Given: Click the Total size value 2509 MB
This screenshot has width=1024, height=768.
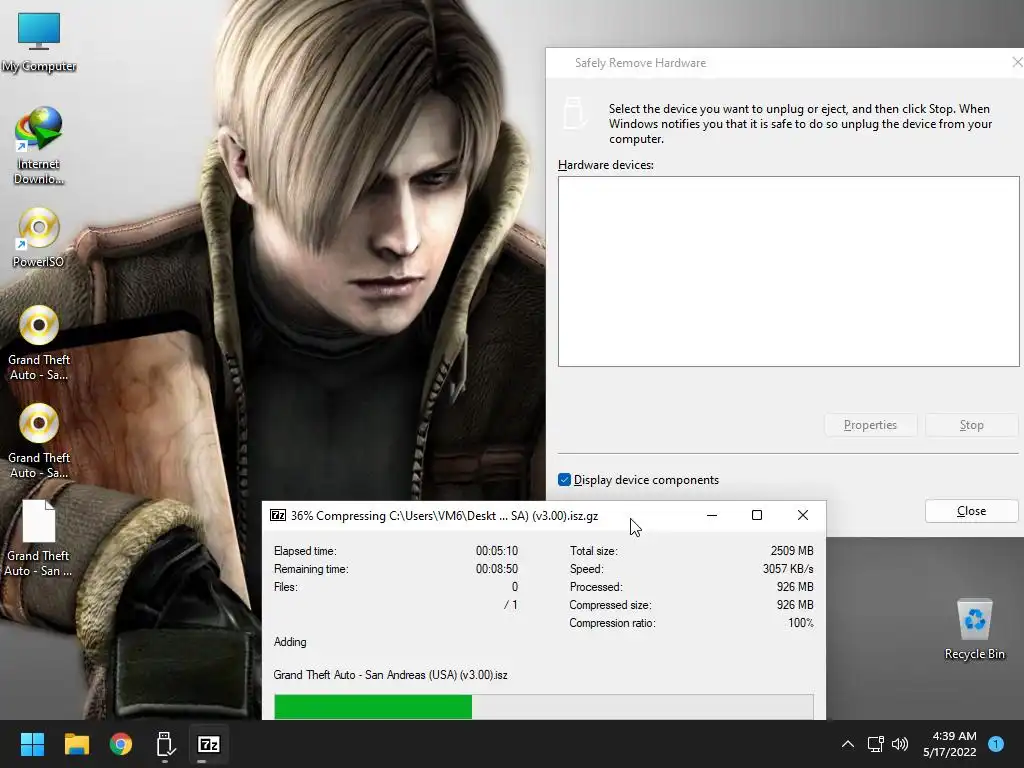Looking at the screenshot, I should pyautogui.click(x=792, y=551).
